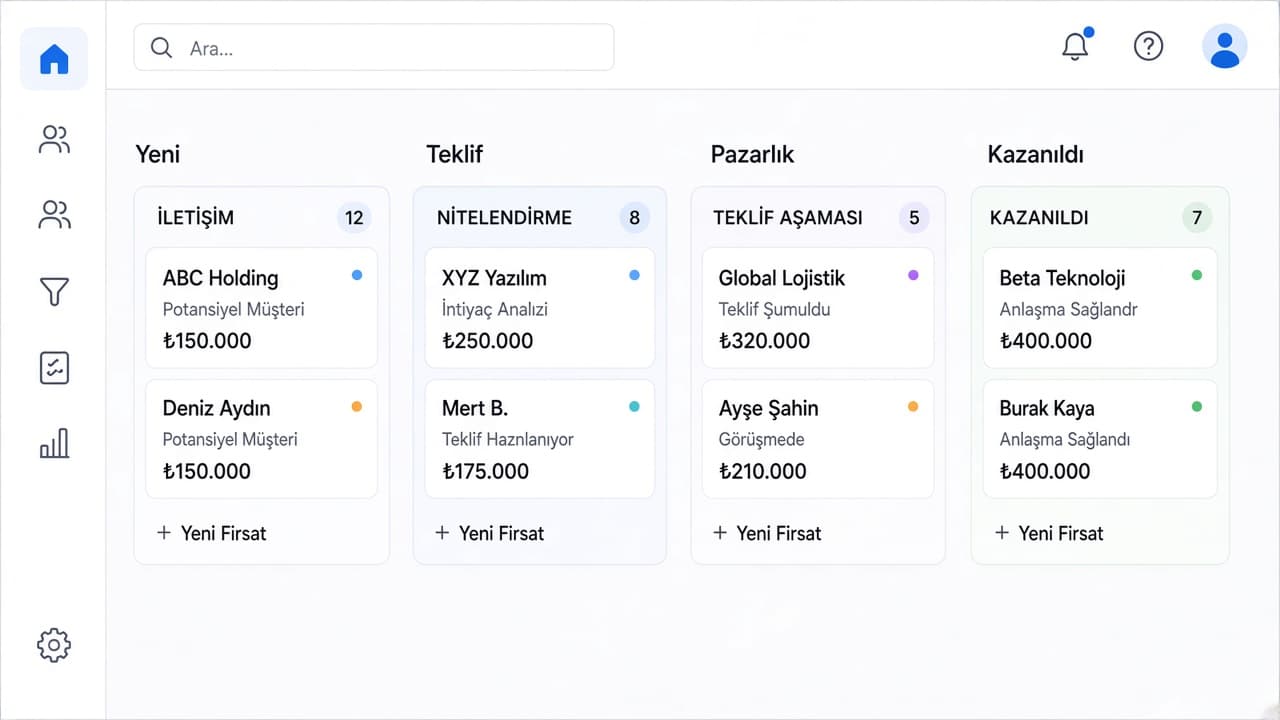Open the bar chart reports icon
The width and height of the screenshot is (1280, 720).
[54, 443]
